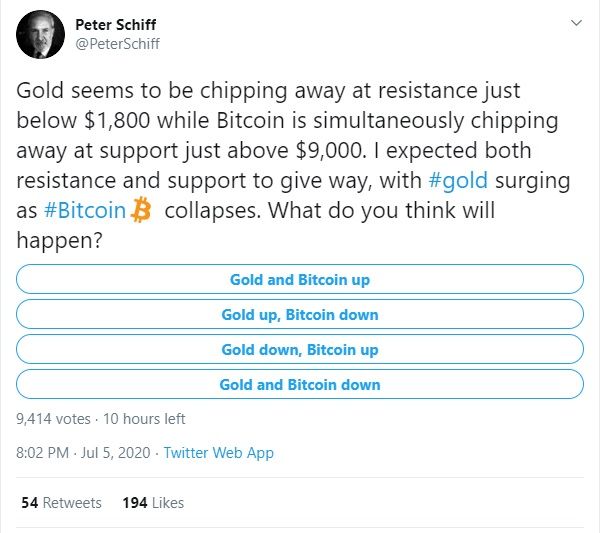Open the tweet options chevron menu
This screenshot has height=533, width=601.
click(x=575, y=22)
